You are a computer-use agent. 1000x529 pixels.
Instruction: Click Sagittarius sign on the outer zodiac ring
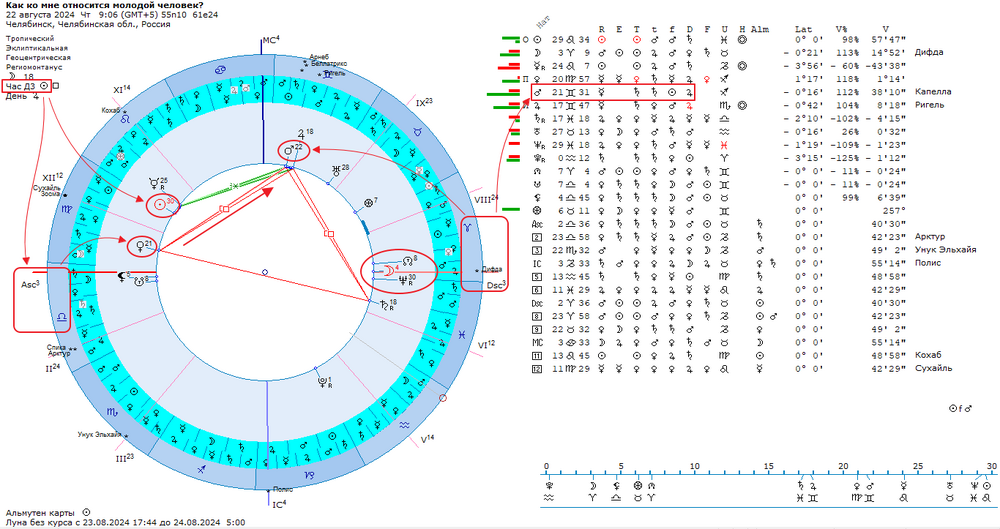click(x=202, y=469)
